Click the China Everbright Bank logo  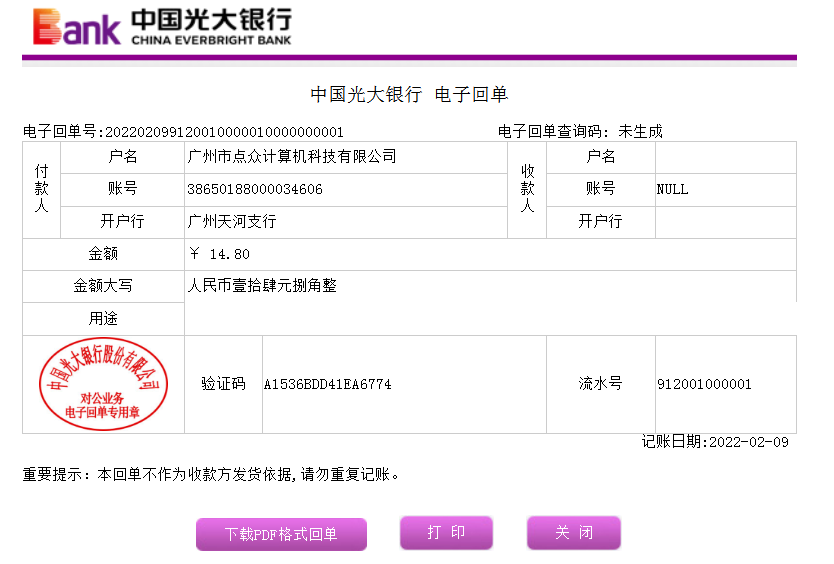(x=162, y=27)
